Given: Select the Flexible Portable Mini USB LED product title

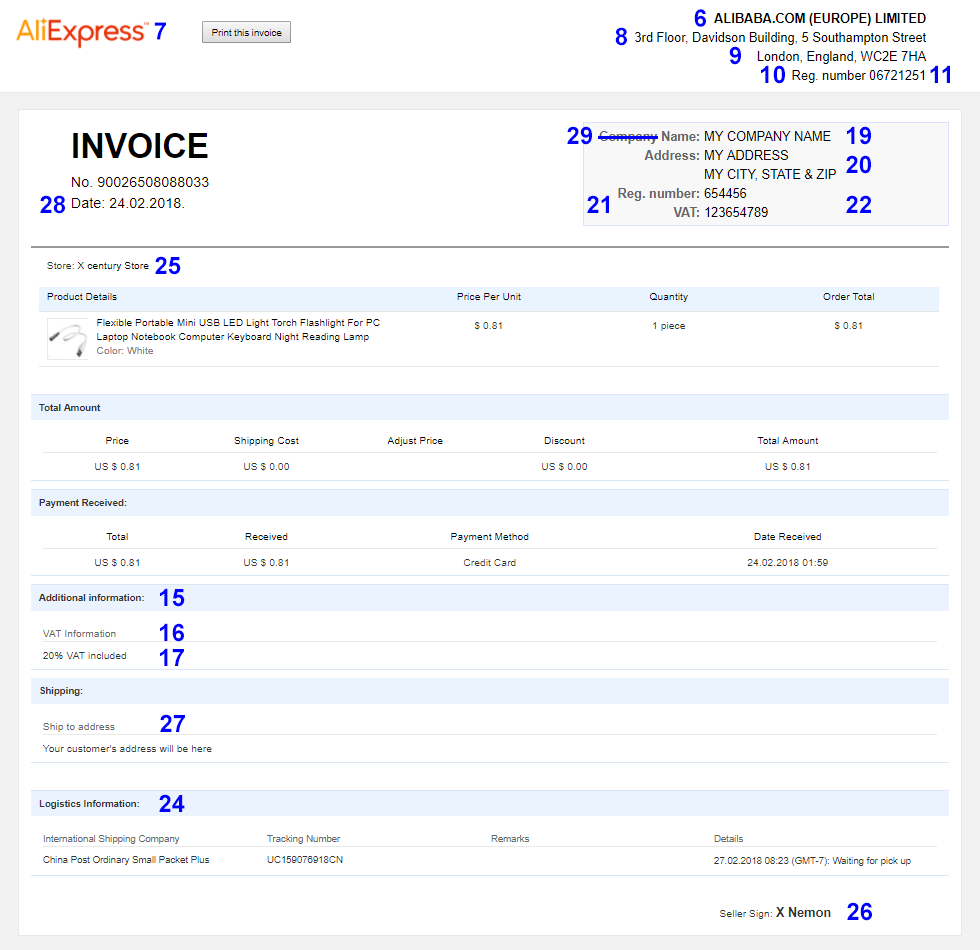Looking at the screenshot, I should (x=238, y=329).
